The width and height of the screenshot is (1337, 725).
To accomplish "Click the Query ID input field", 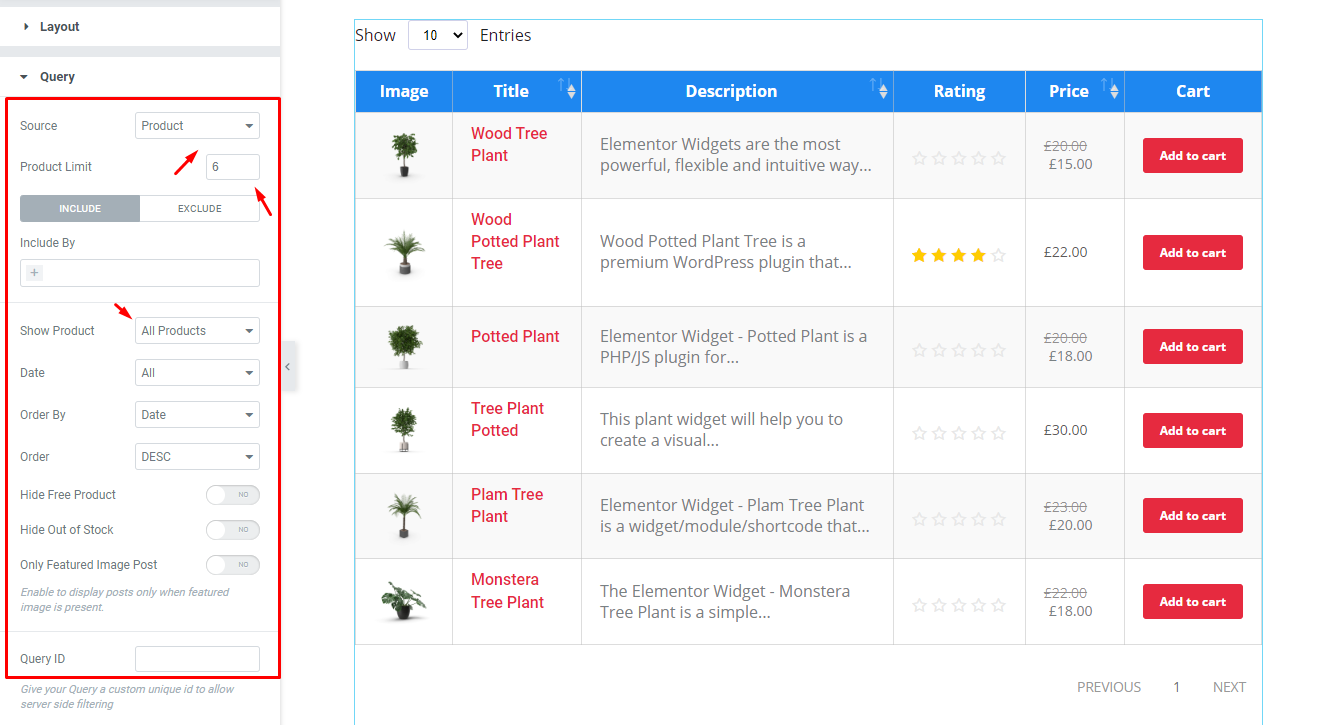I will [197, 658].
